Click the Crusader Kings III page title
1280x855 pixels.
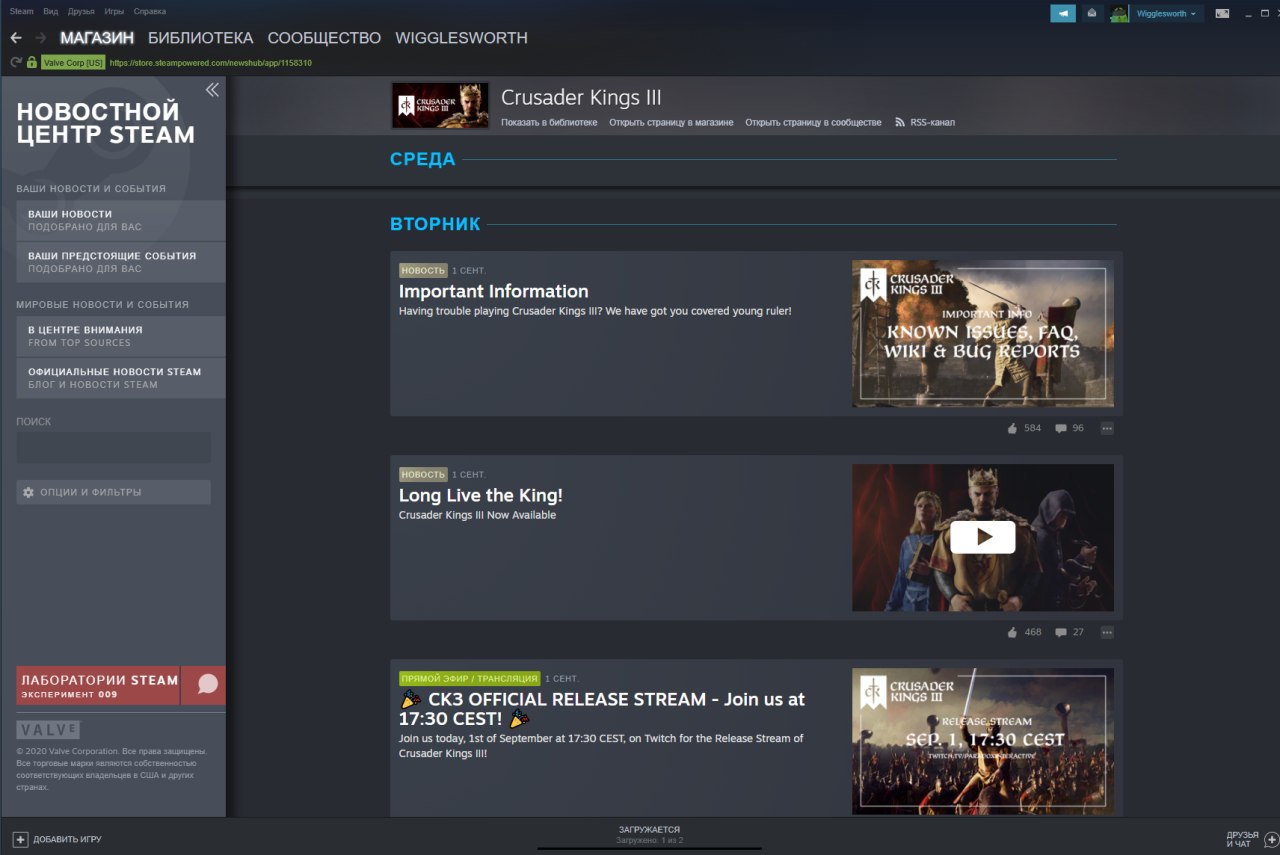[x=581, y=98]
